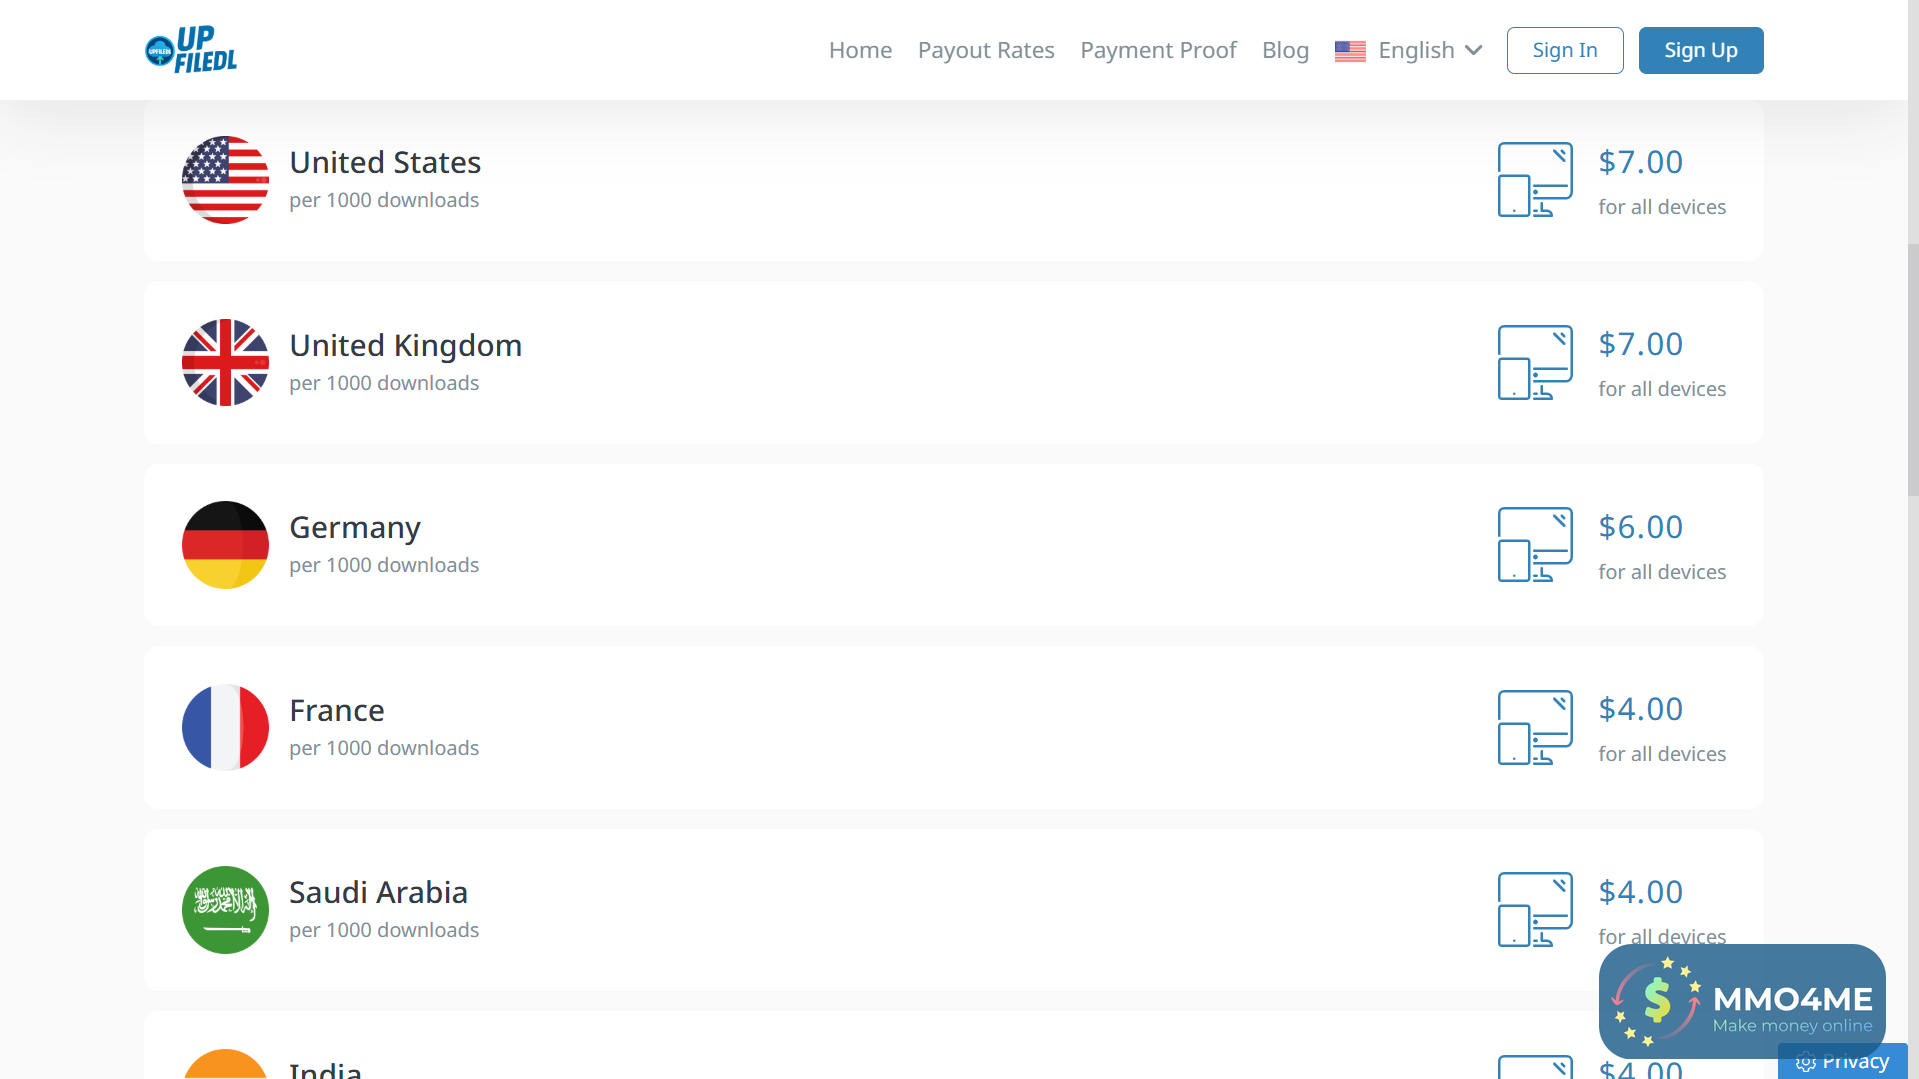Click the chevron next to English
Screen dimensions: 1919x1079
[1473, 50]
